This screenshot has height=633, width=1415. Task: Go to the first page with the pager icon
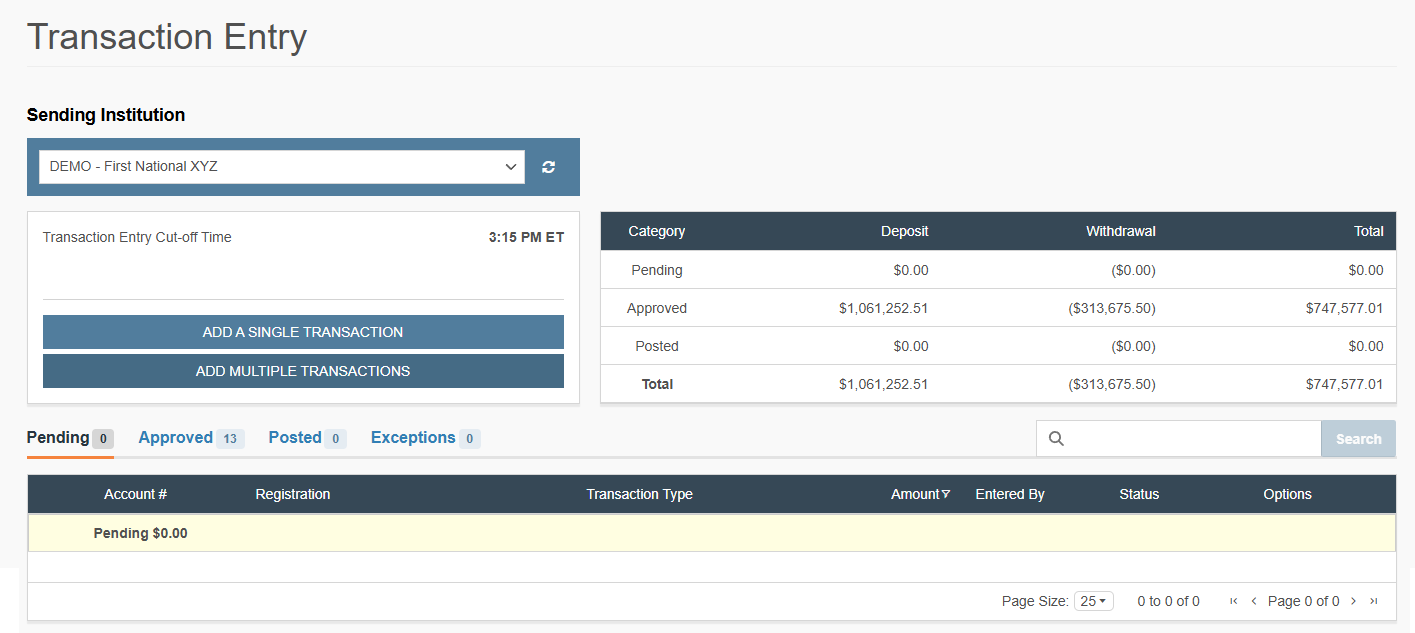tap(1234, 601)
